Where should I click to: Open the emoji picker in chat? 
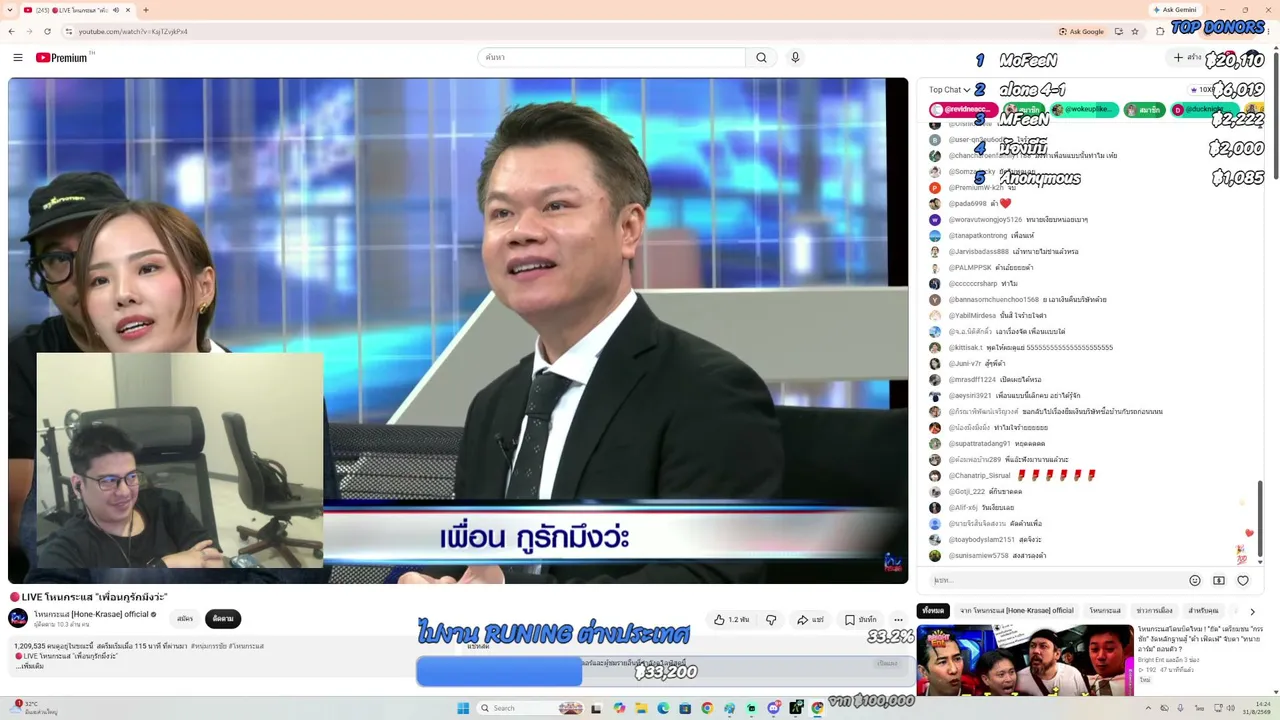1195,580
